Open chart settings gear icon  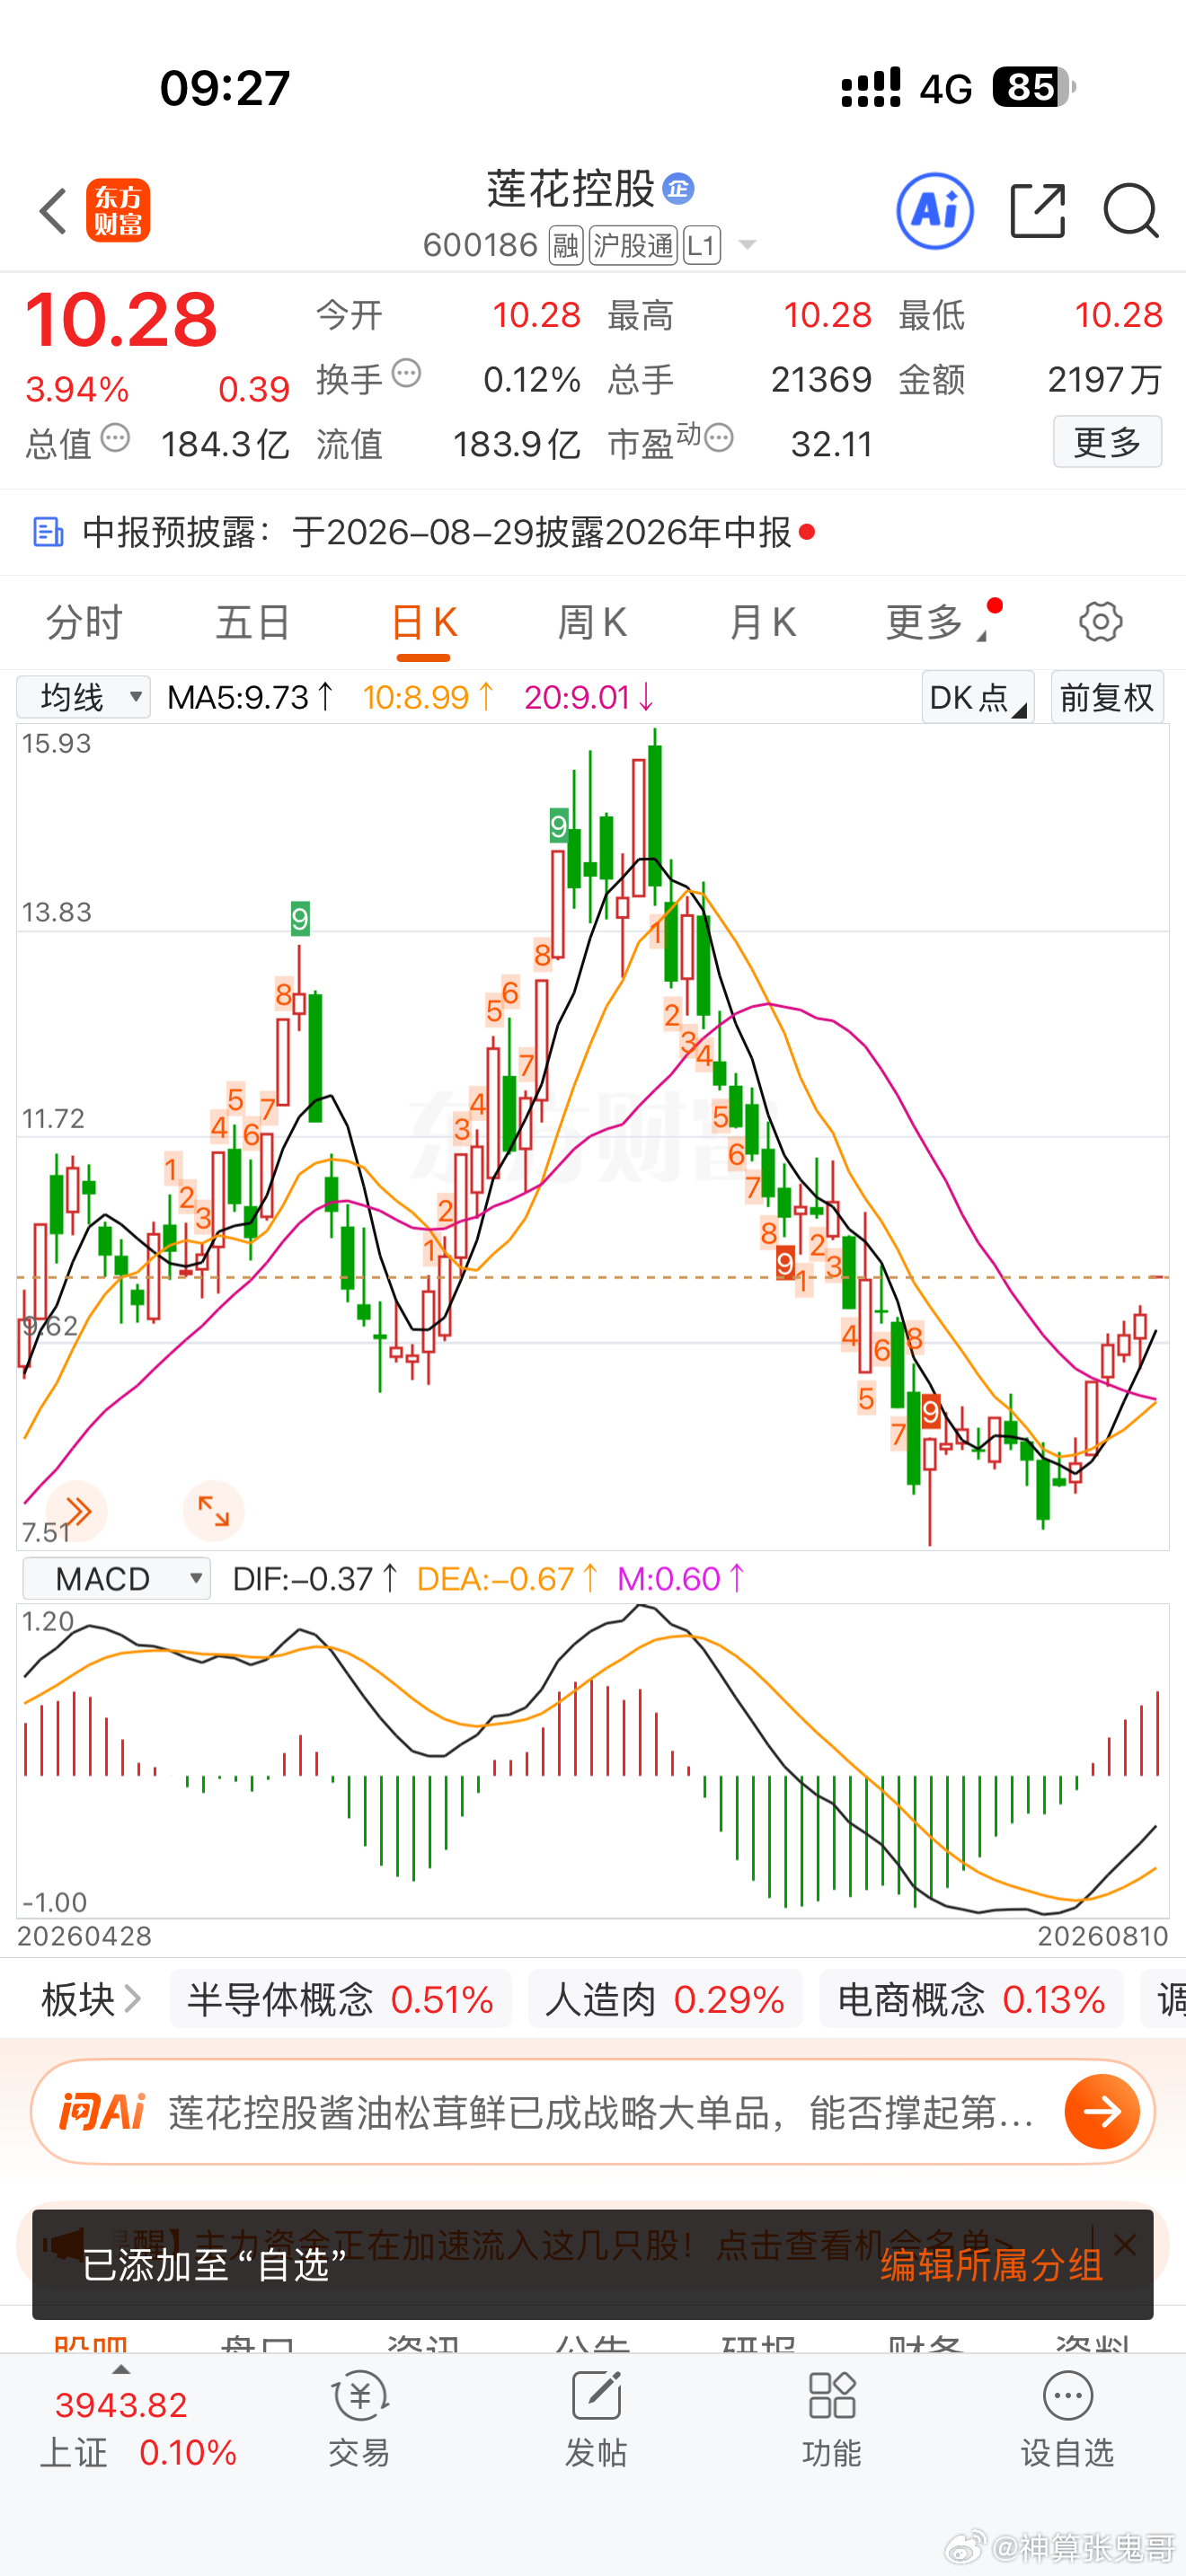click(1101, 622)
